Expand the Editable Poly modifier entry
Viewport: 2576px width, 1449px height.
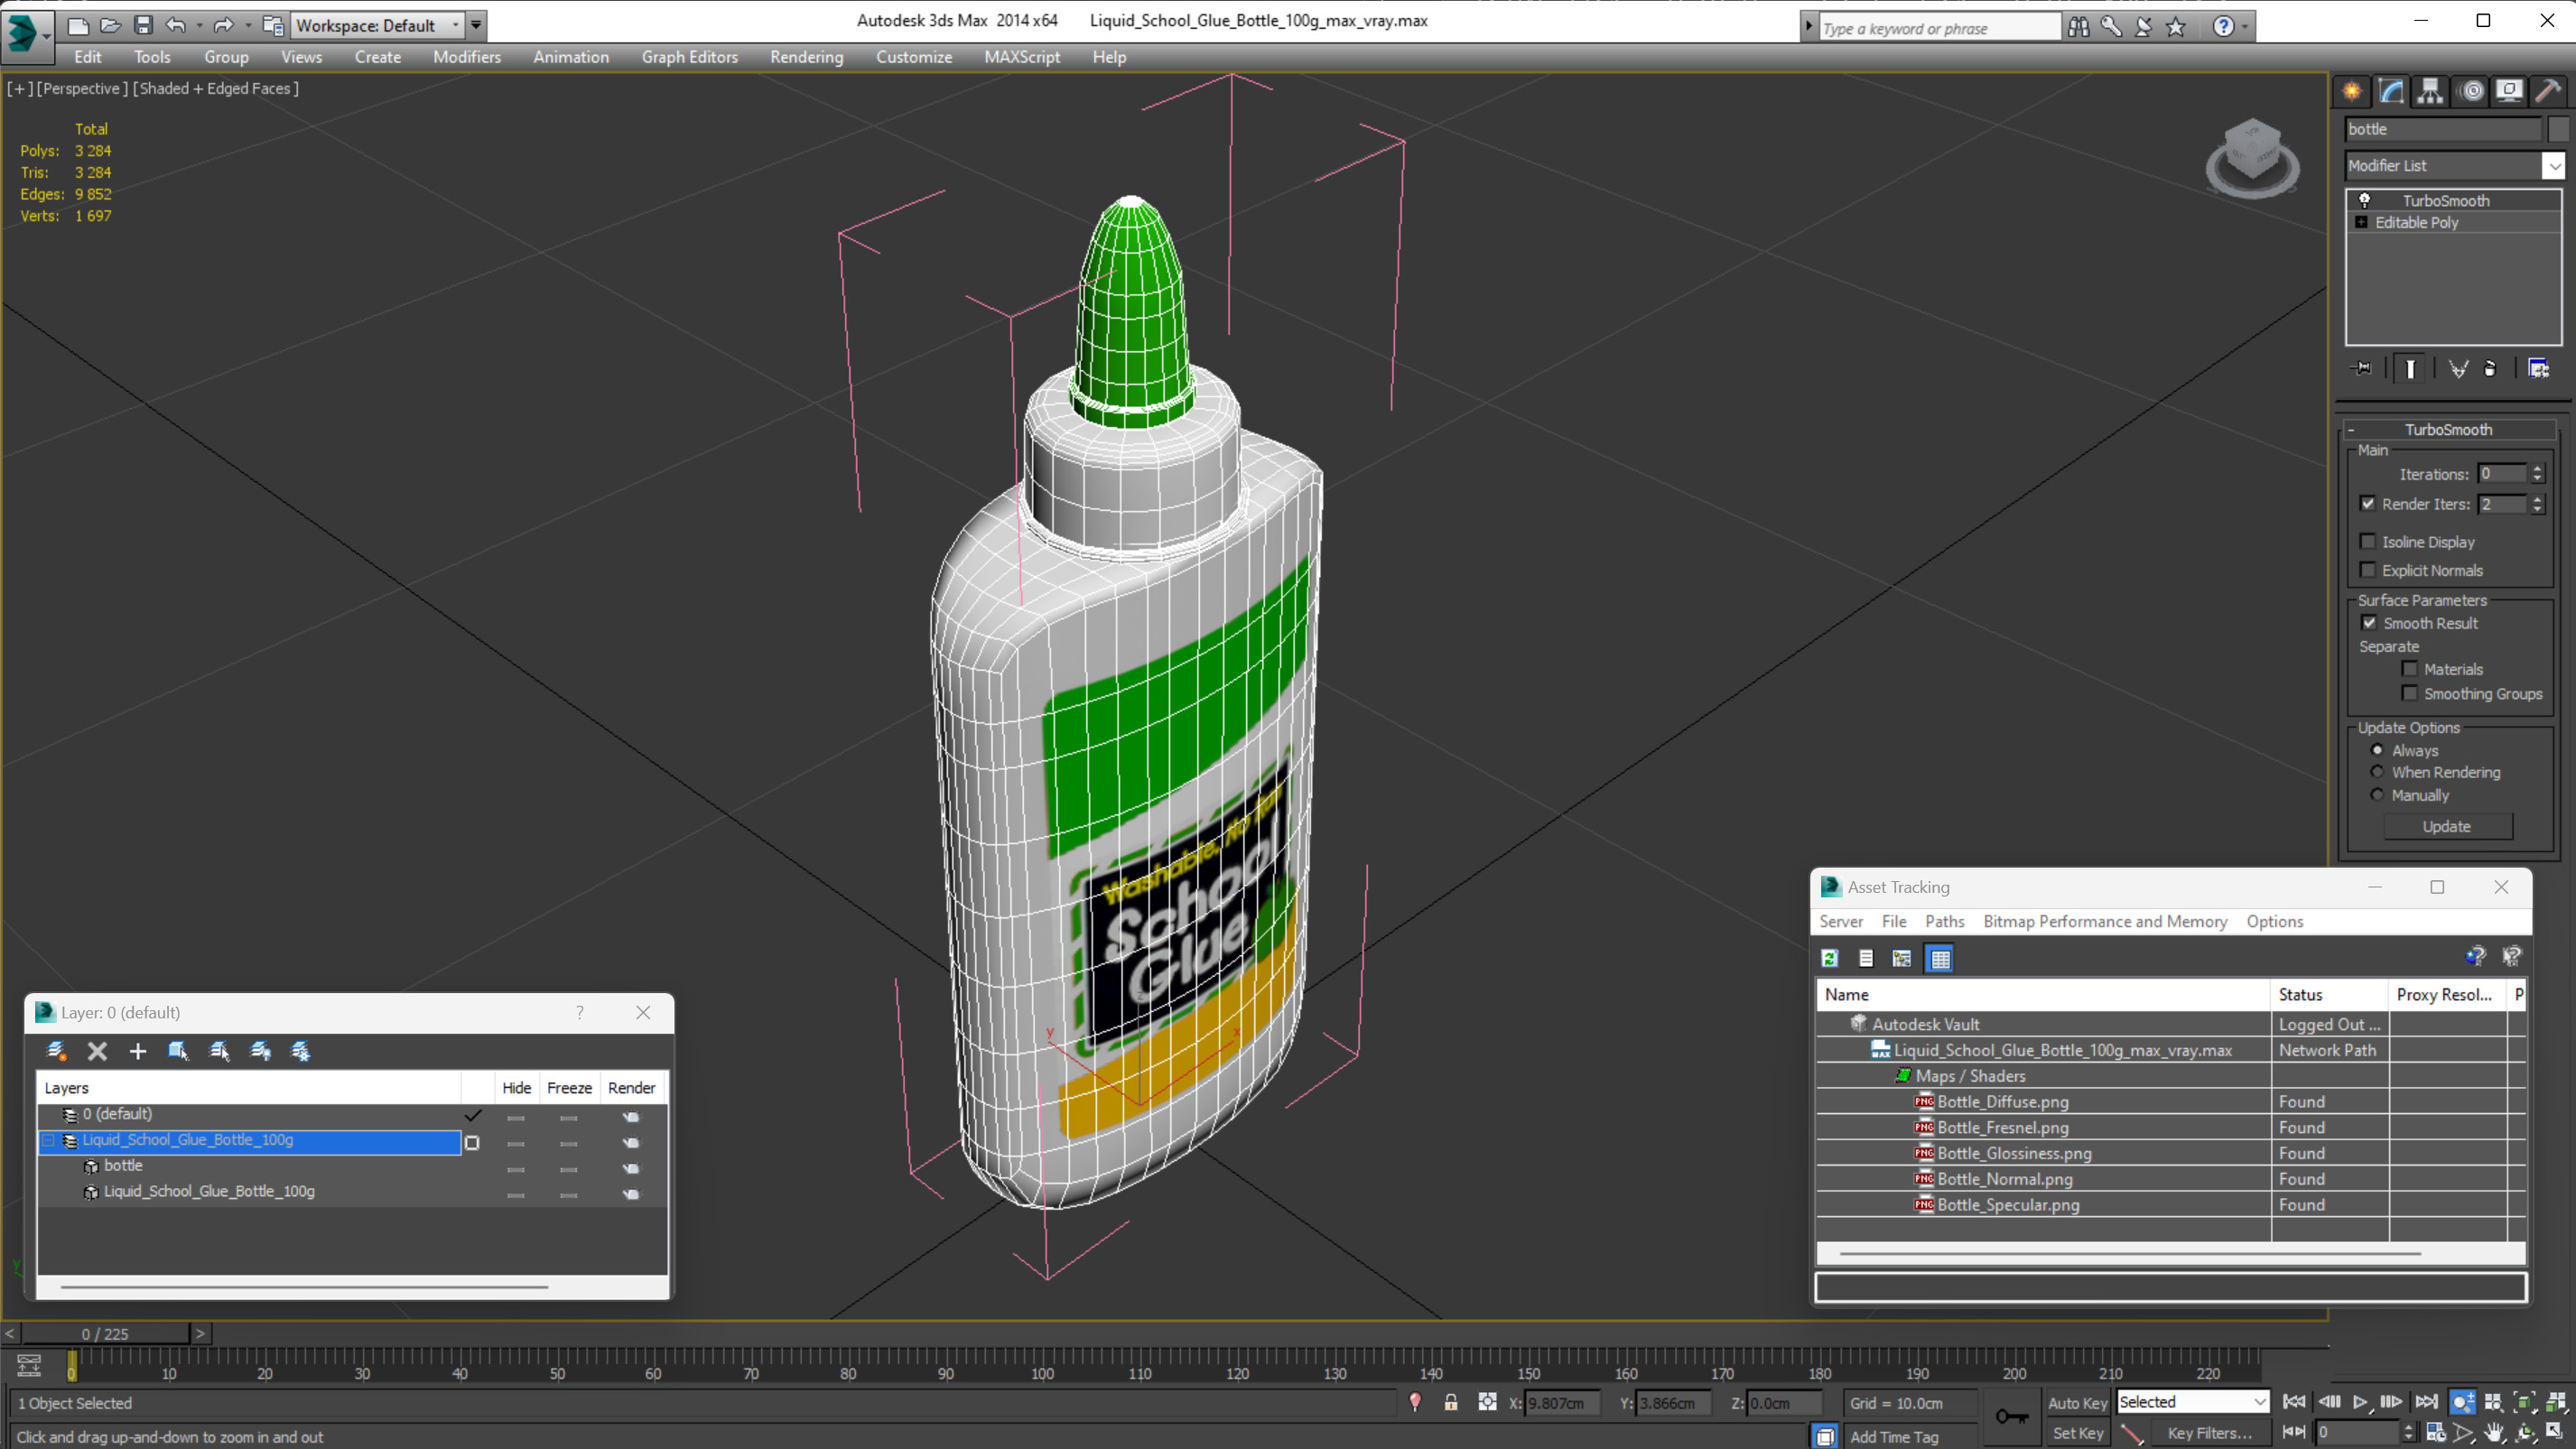[2361, 222]
